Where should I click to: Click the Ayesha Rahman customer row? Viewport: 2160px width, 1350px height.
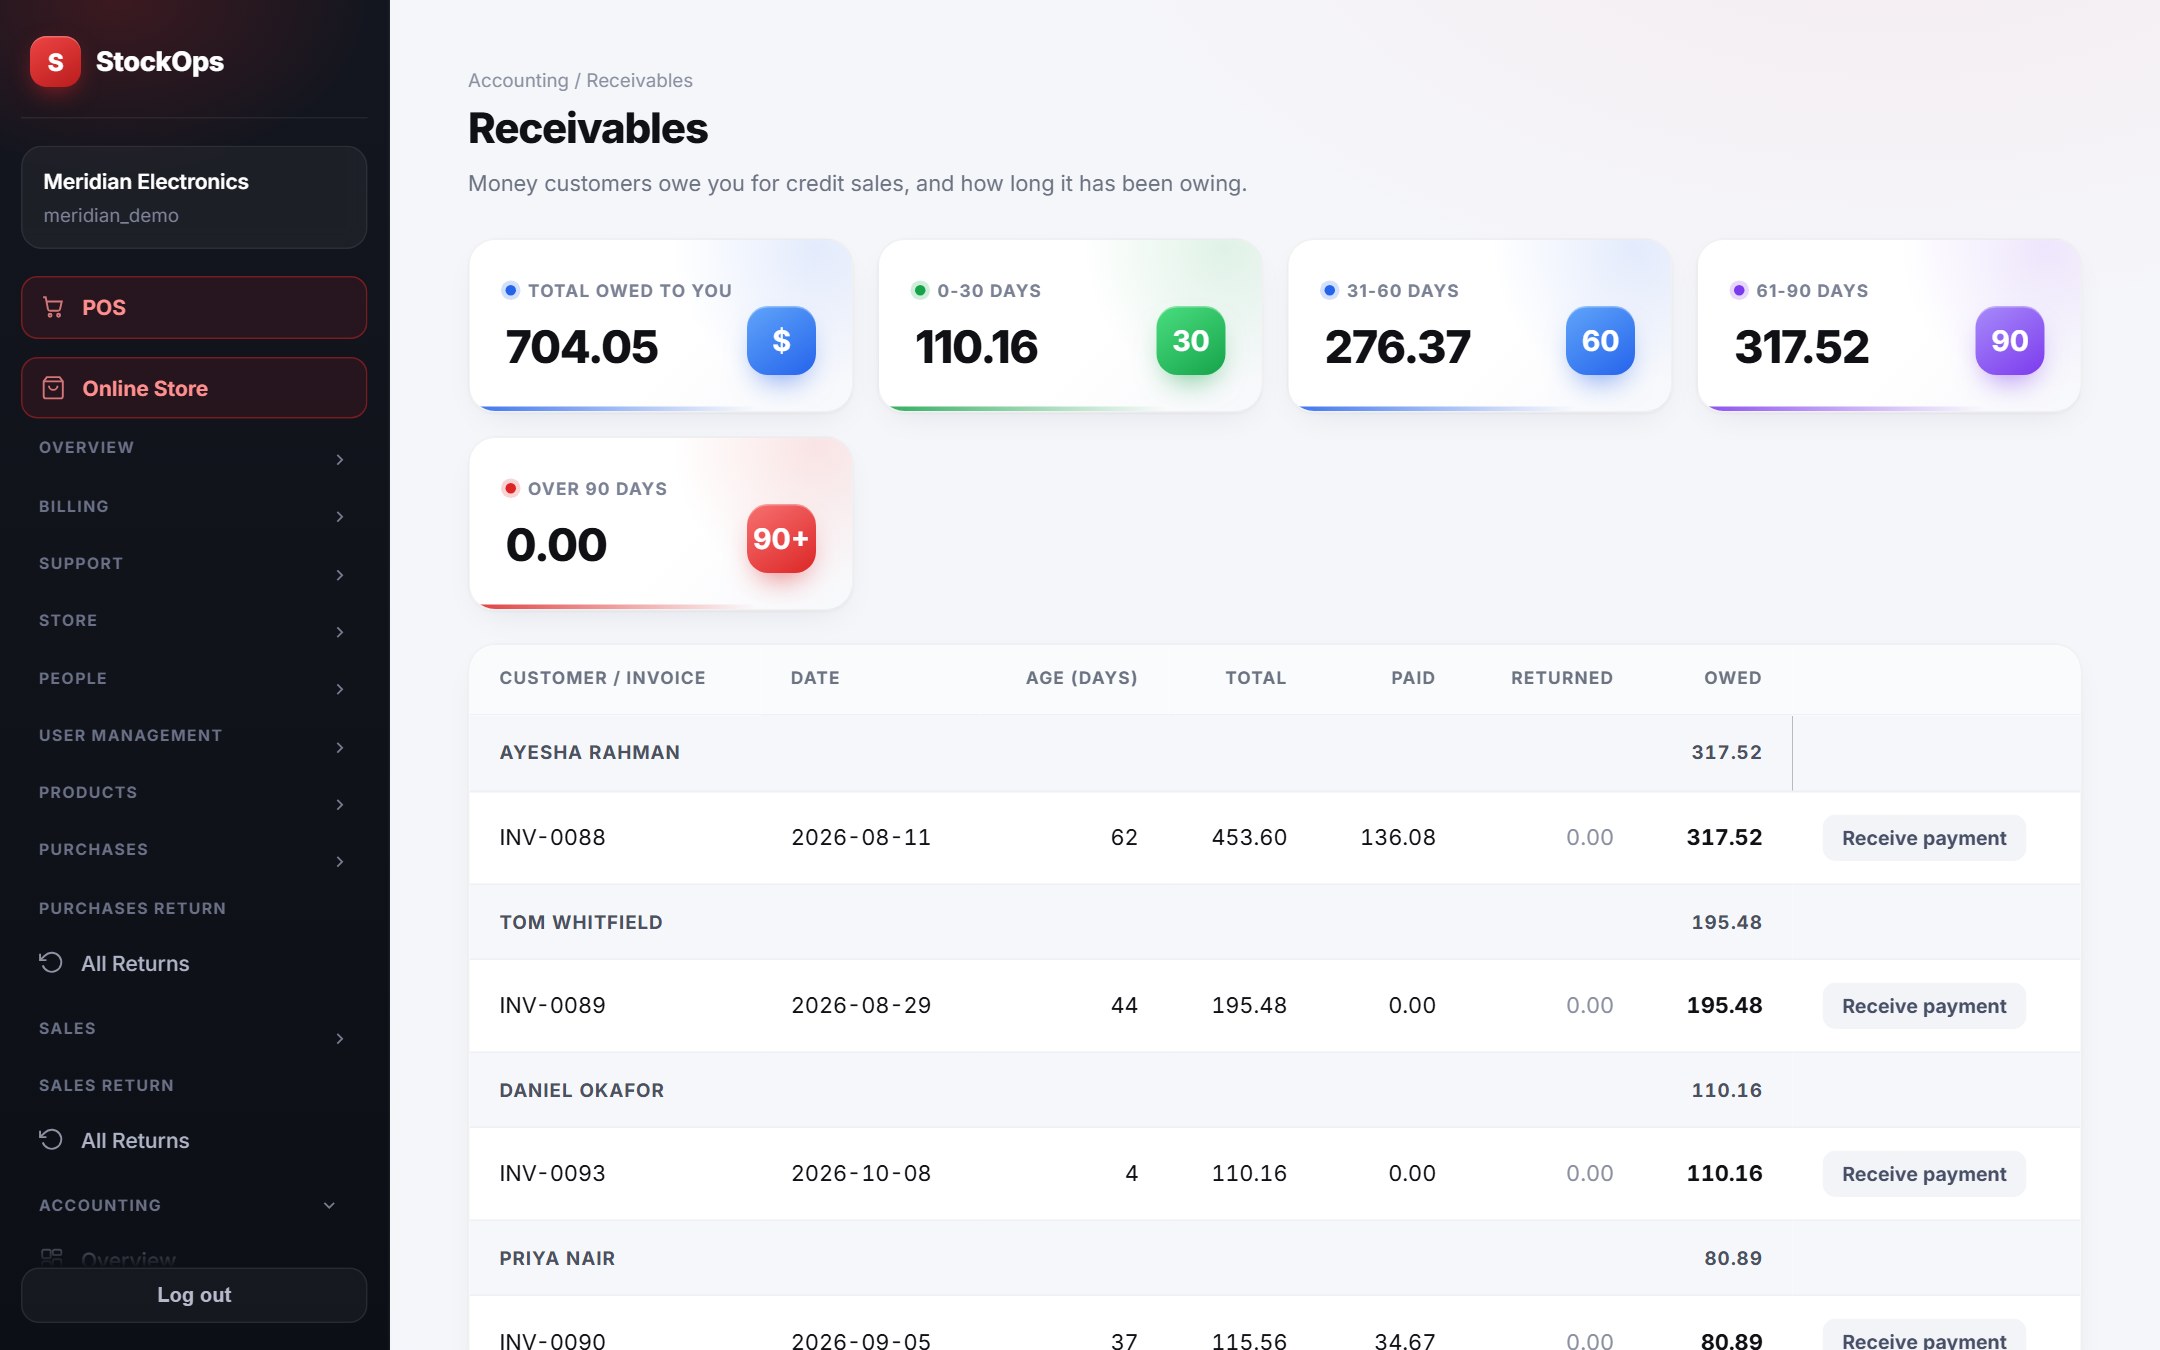[x=1275, y=753]
